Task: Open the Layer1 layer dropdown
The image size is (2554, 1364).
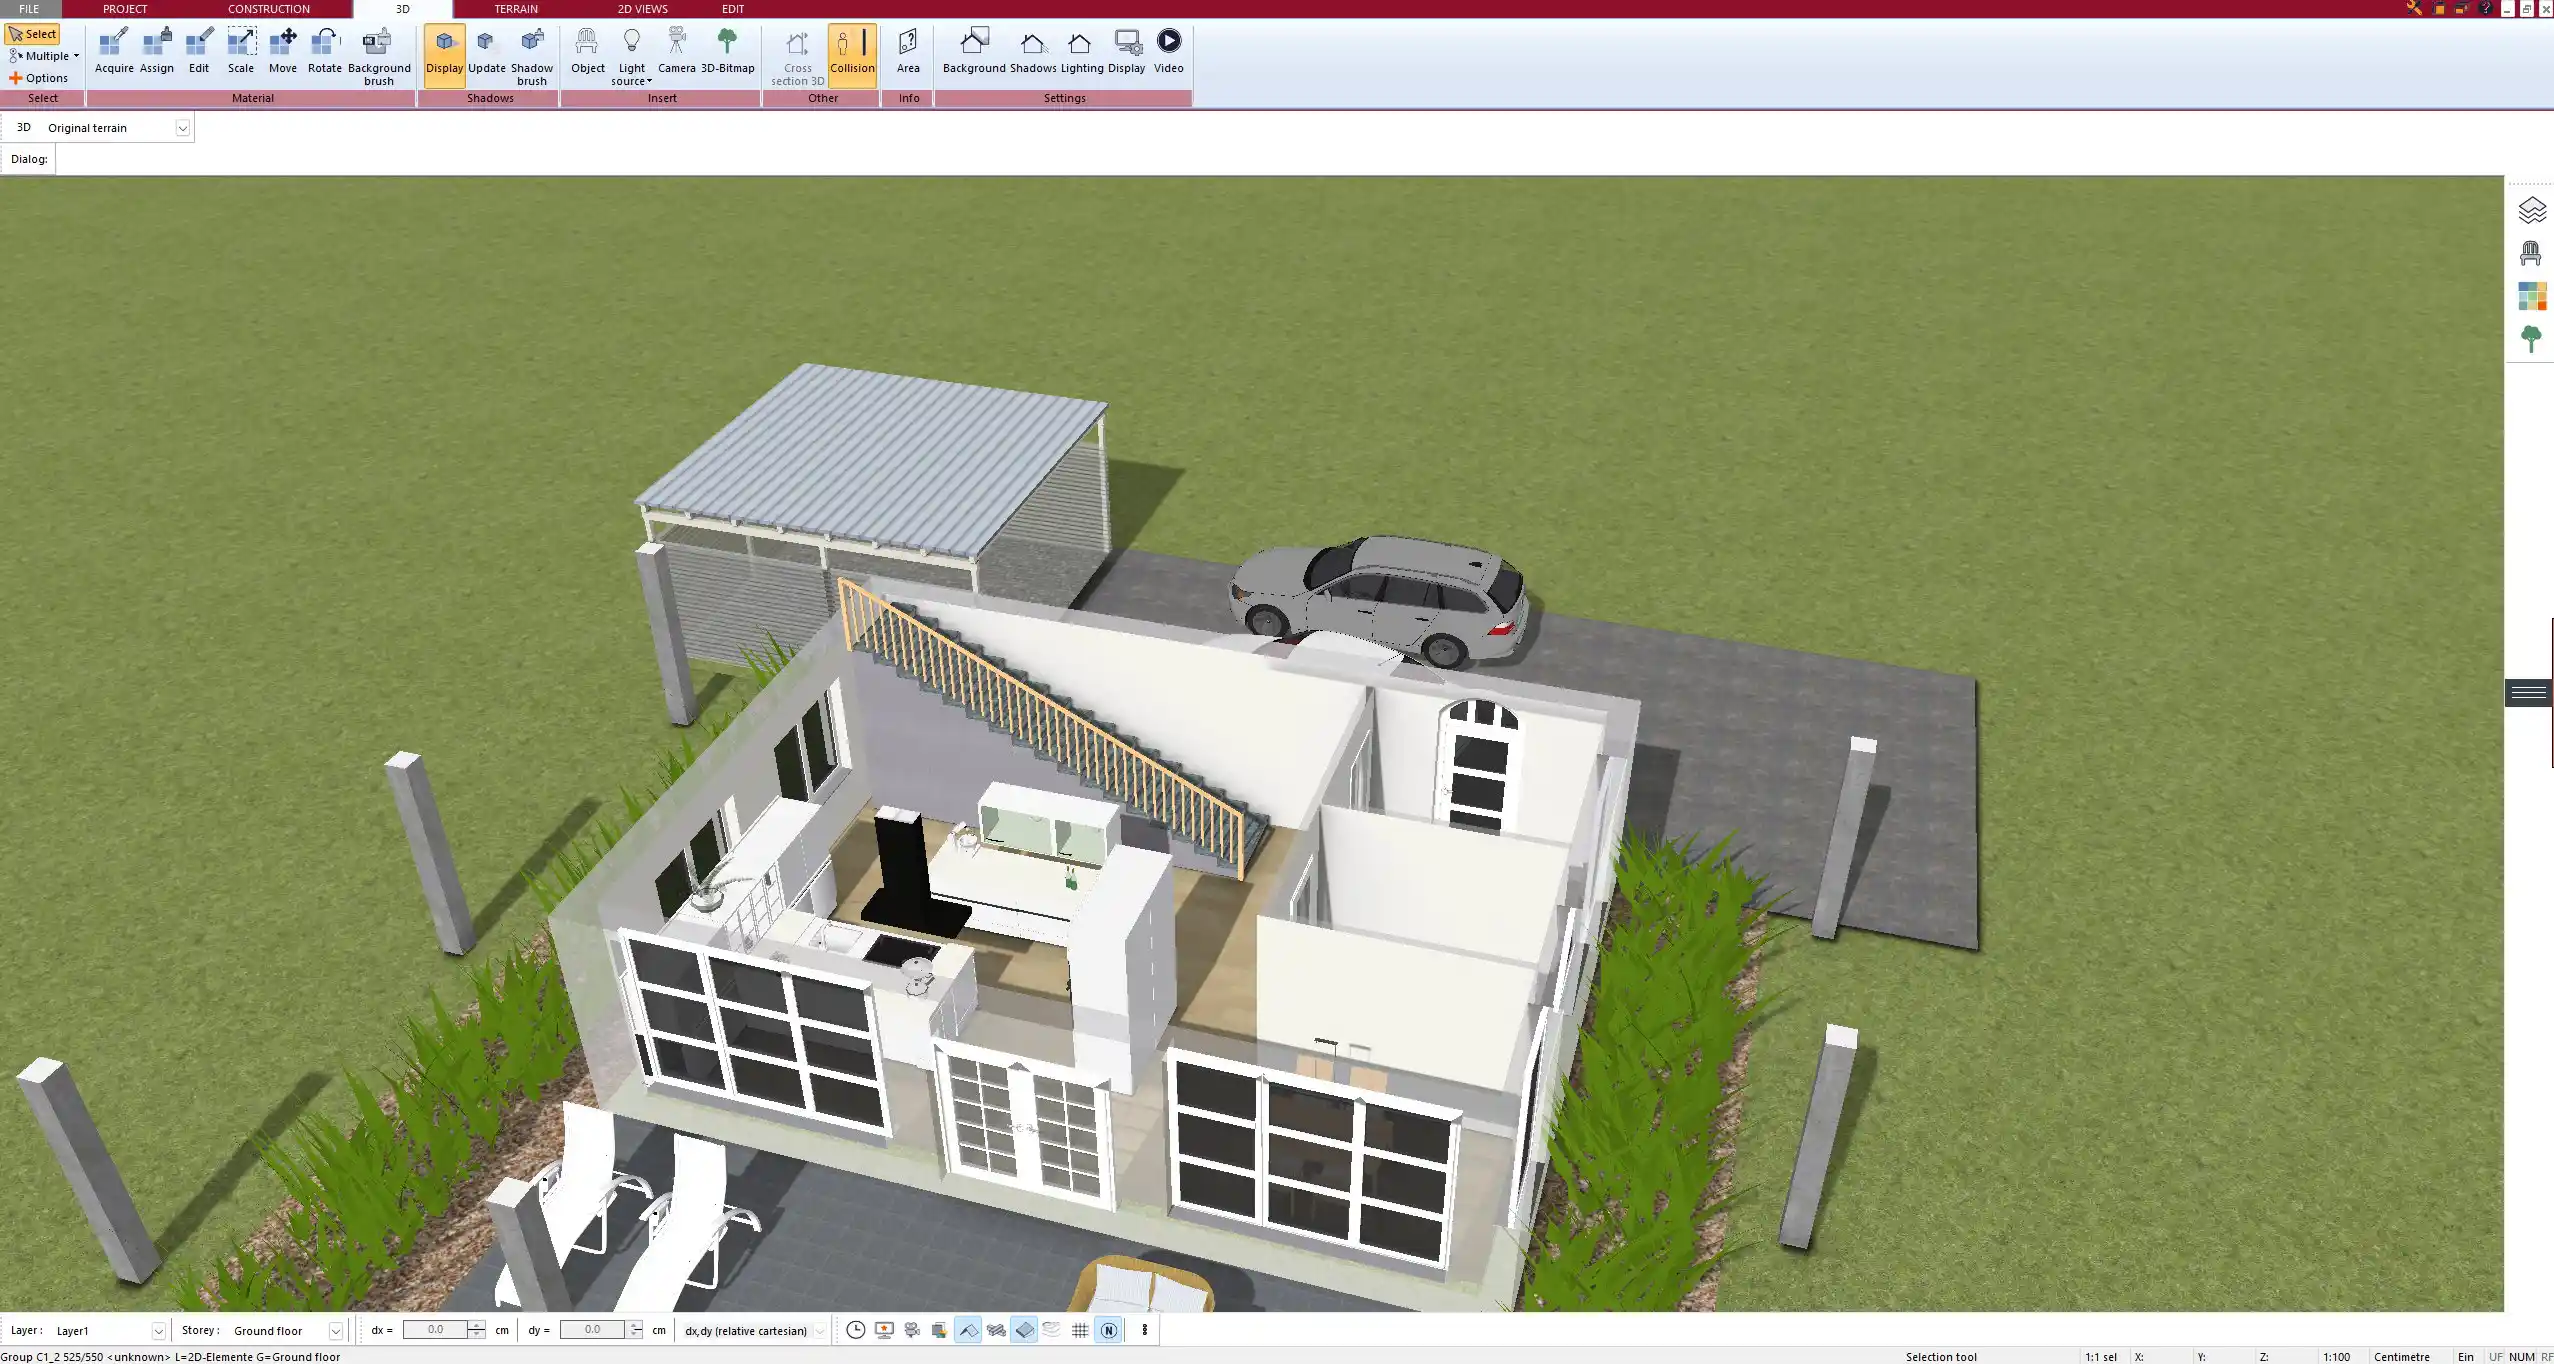Action: coord(157,1331)
